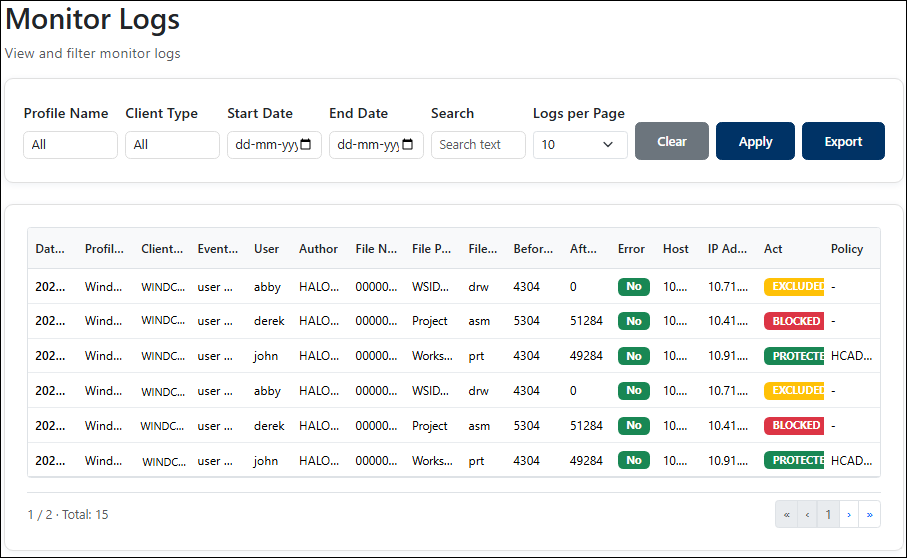This screenshot has height=558, width=907.
Task: Click HCAD... policy in last row
Action: coord(851,460)
